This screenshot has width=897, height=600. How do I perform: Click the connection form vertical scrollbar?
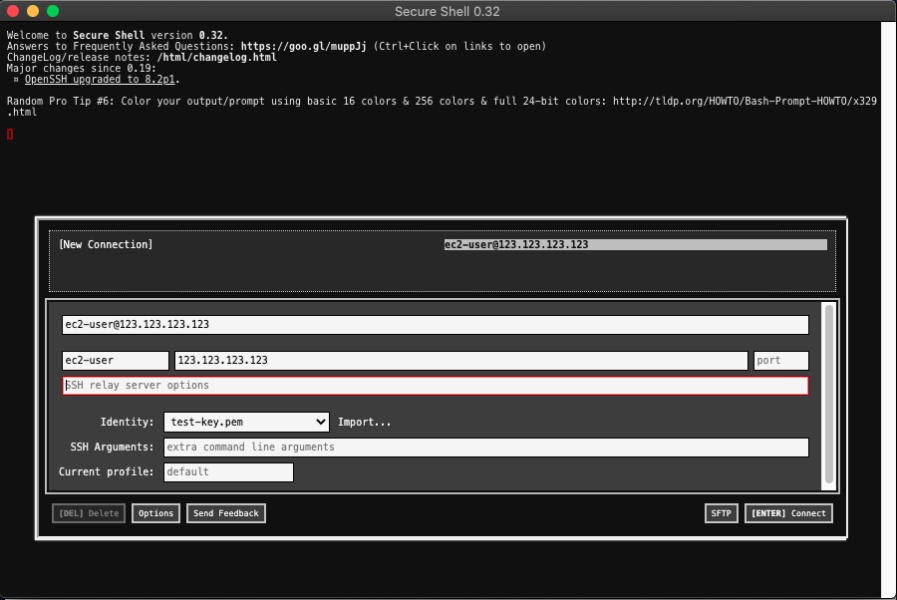point(828,396)
